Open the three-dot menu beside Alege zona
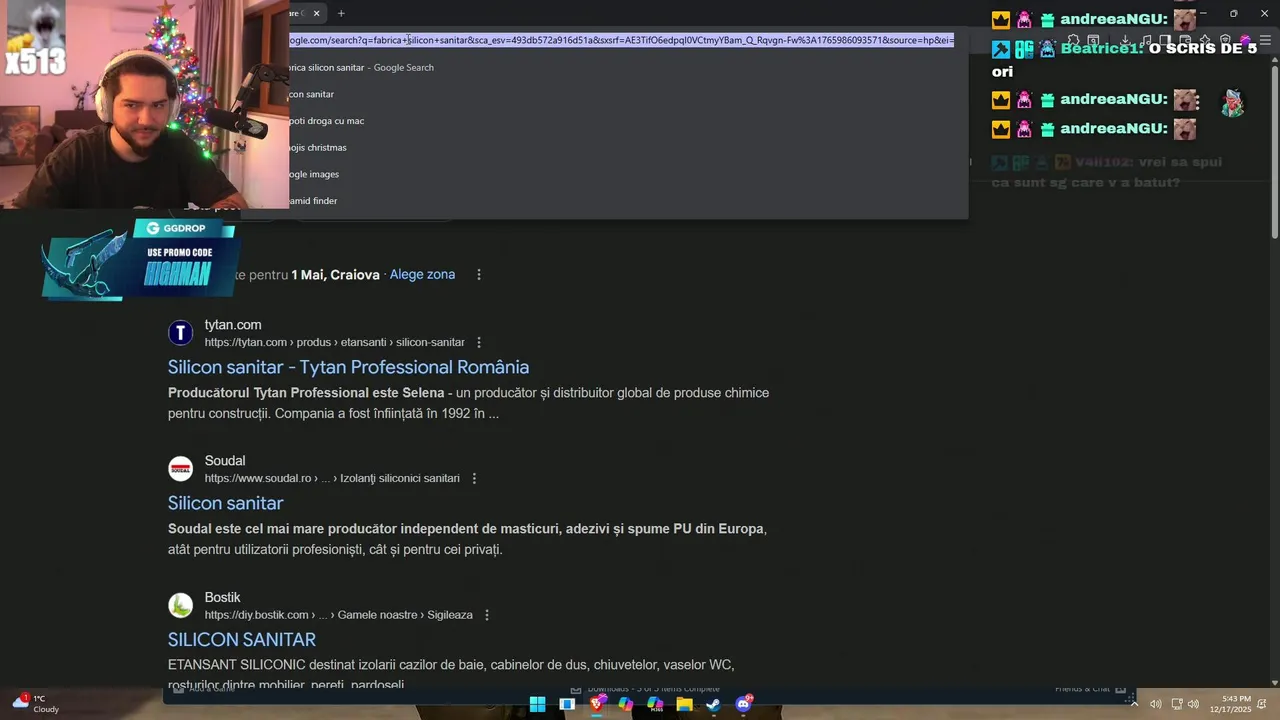Image resolution: width=1280 pixels, height=720 pixels. pos(479,274)
